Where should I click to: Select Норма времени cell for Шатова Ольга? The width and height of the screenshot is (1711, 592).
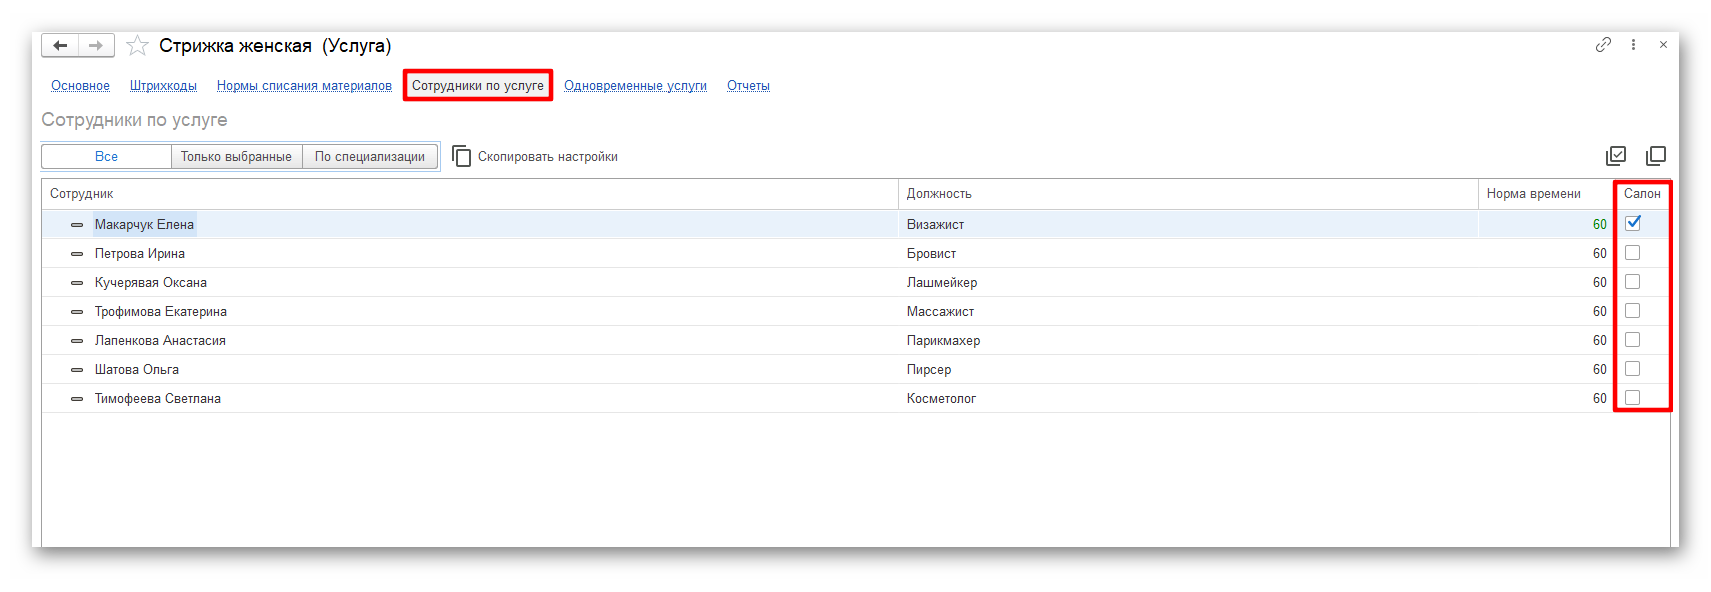point(1545,369)
